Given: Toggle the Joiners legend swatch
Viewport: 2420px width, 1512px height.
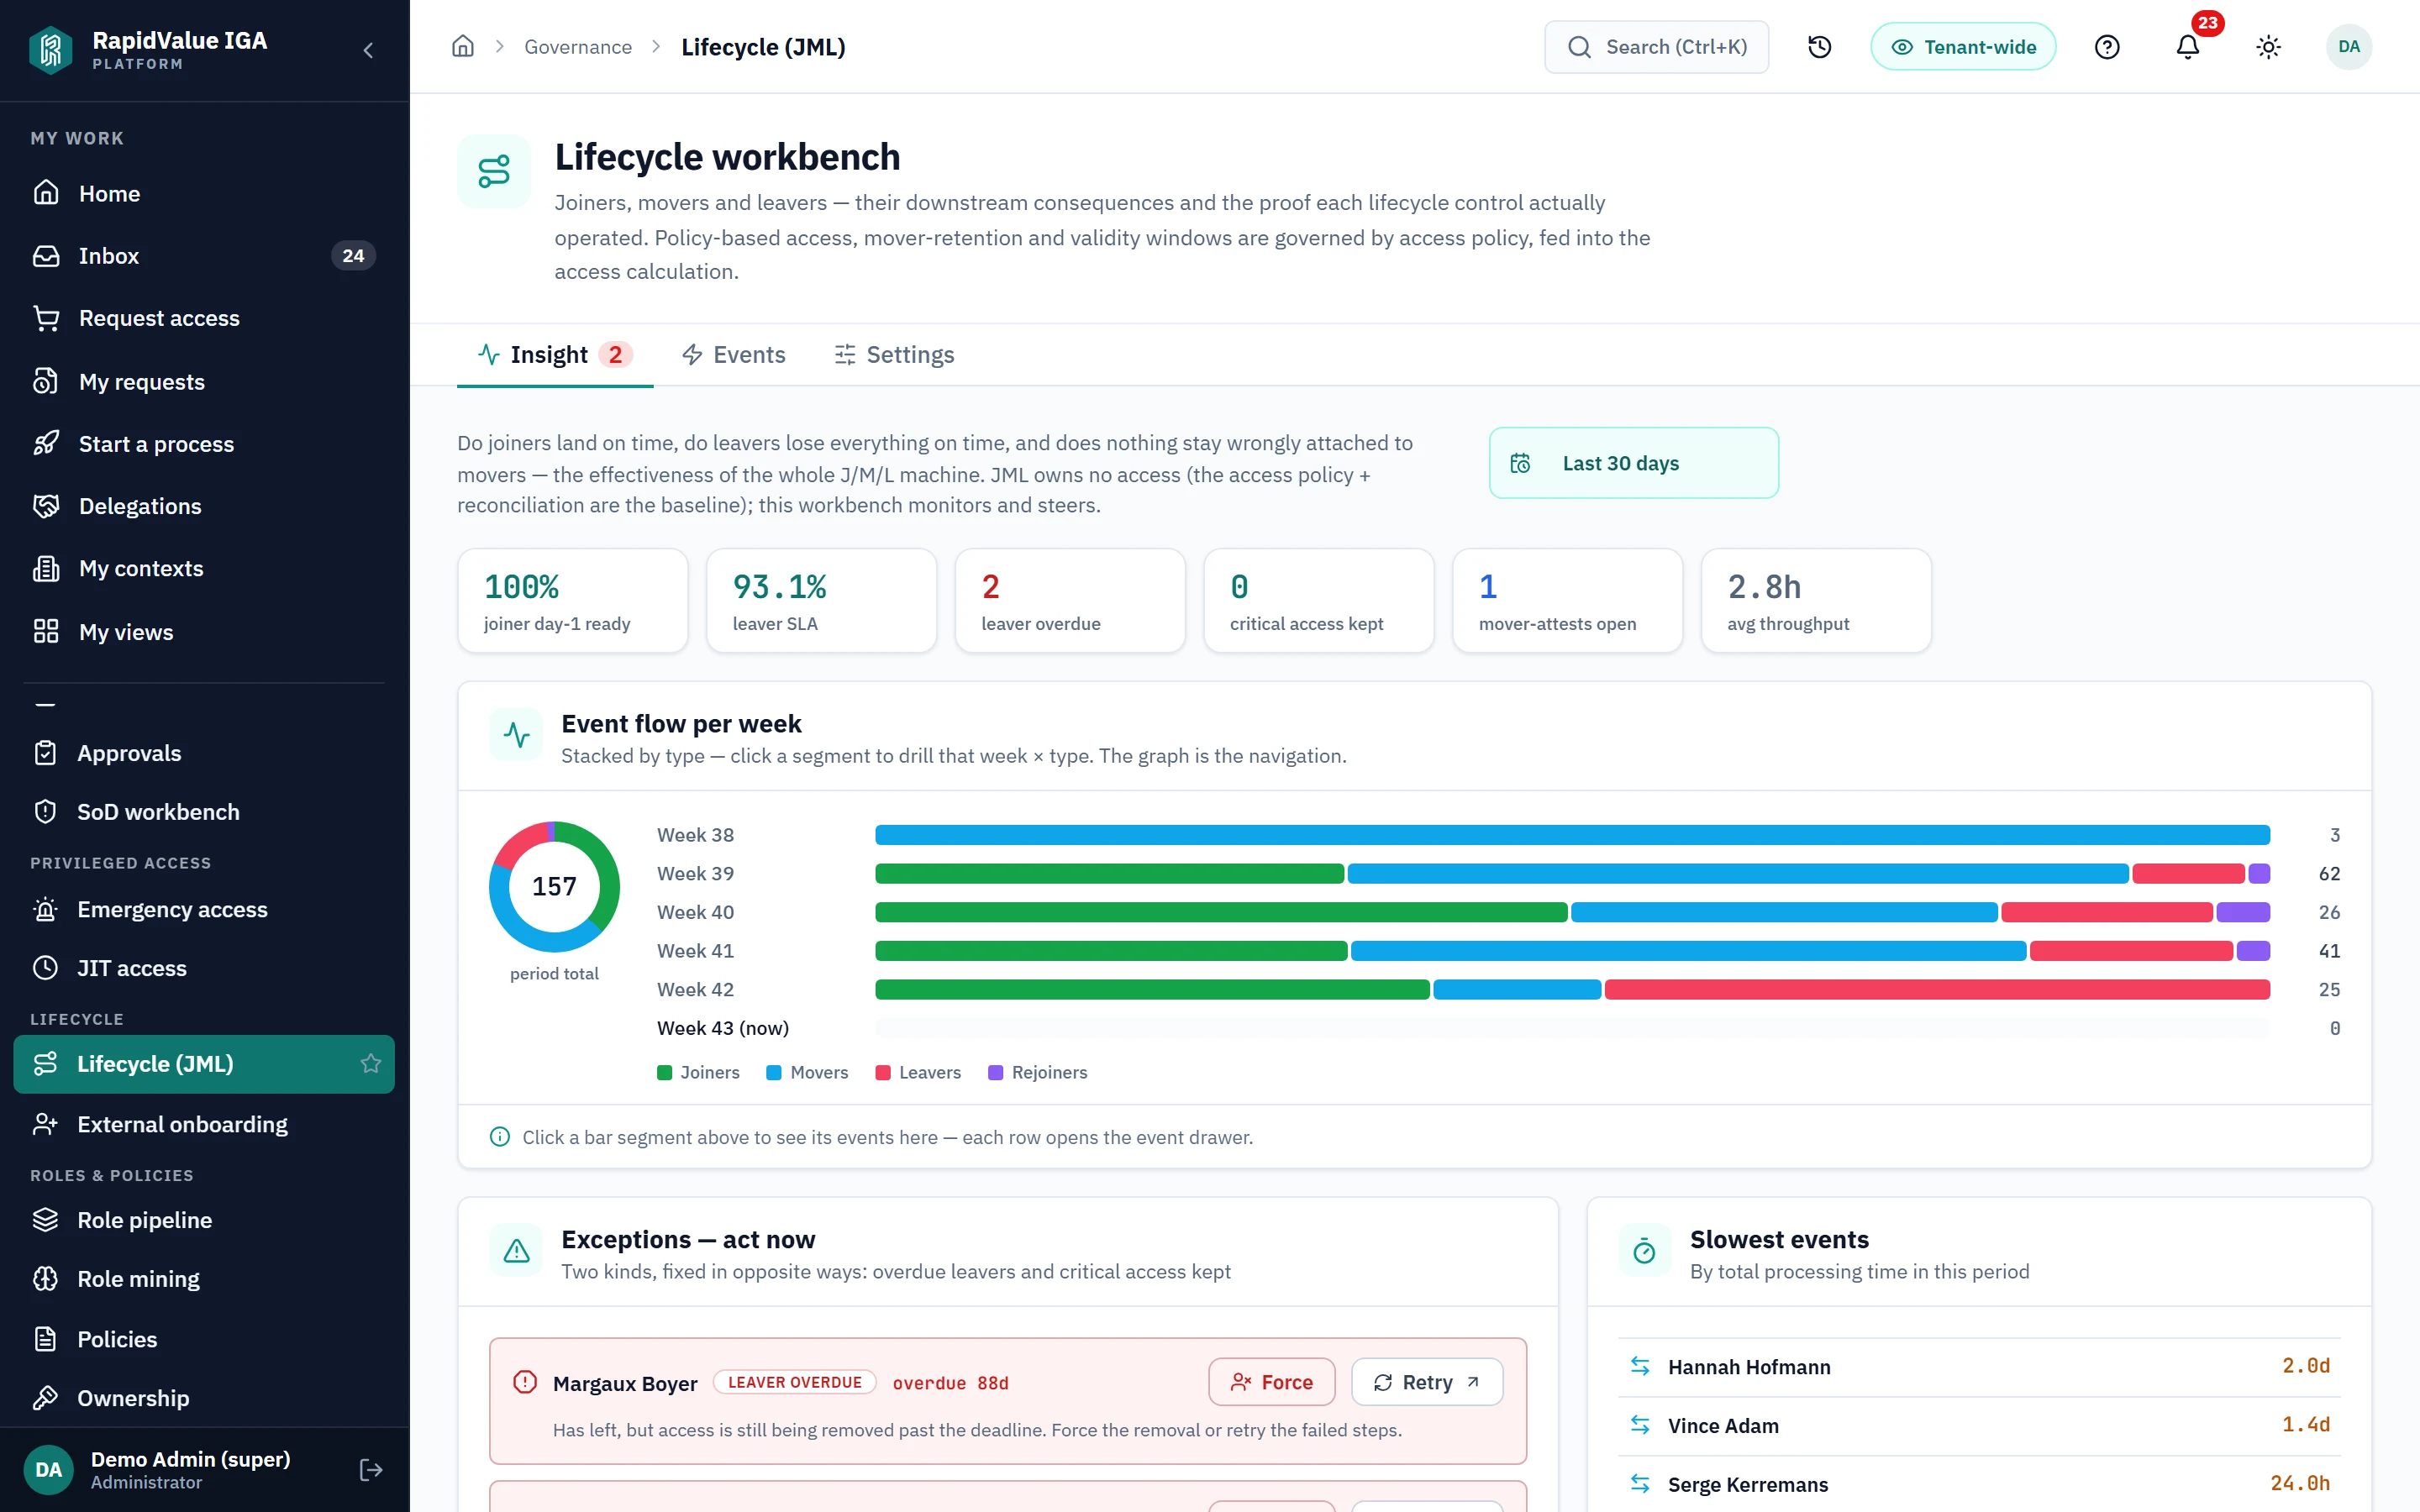Looking at the screenshot, I should click(x=664, y=1073).
